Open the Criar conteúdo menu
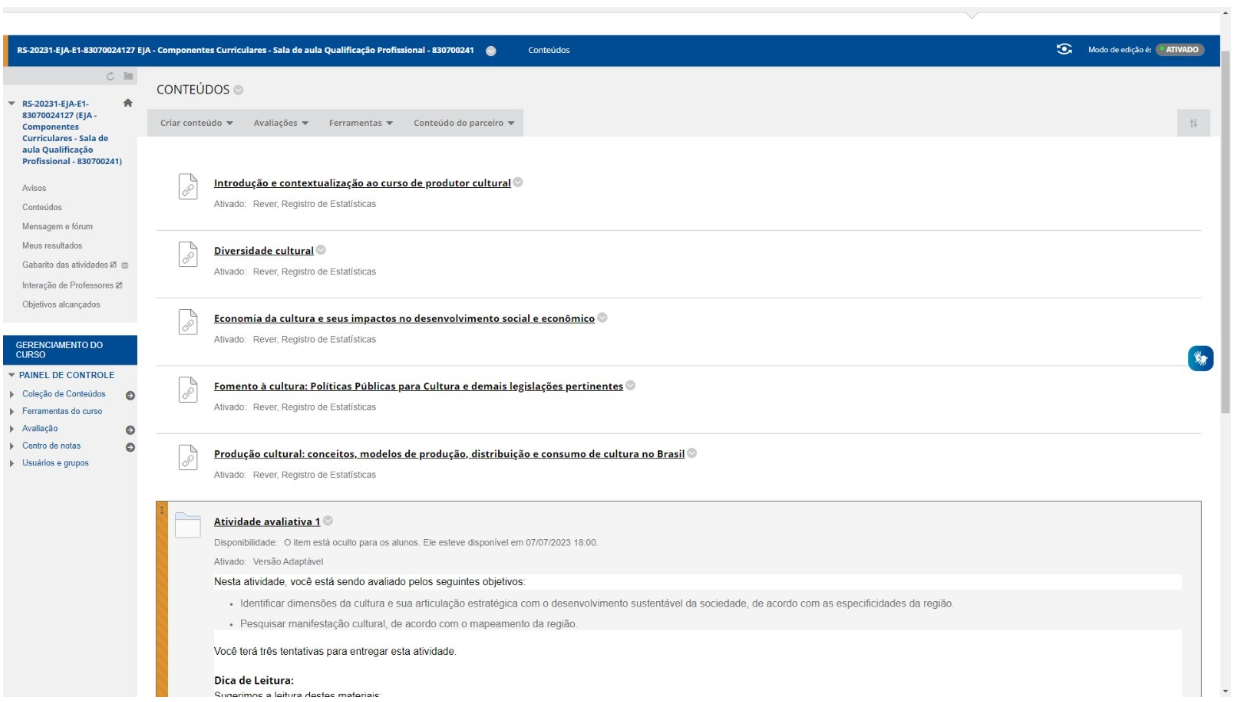 pos(197,123)
